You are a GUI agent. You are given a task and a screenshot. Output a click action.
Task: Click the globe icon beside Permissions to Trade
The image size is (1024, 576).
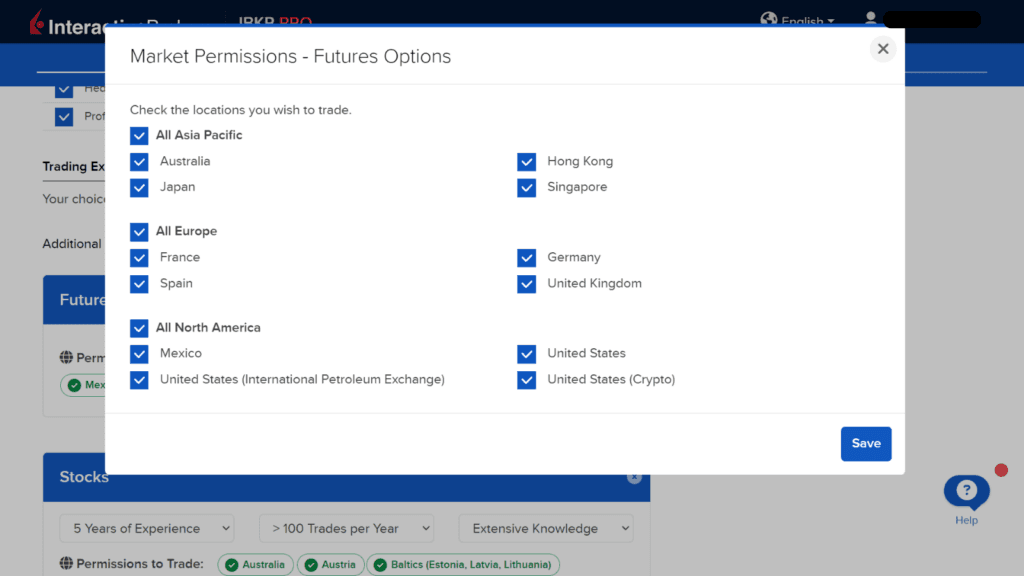(x=64, y=564)
